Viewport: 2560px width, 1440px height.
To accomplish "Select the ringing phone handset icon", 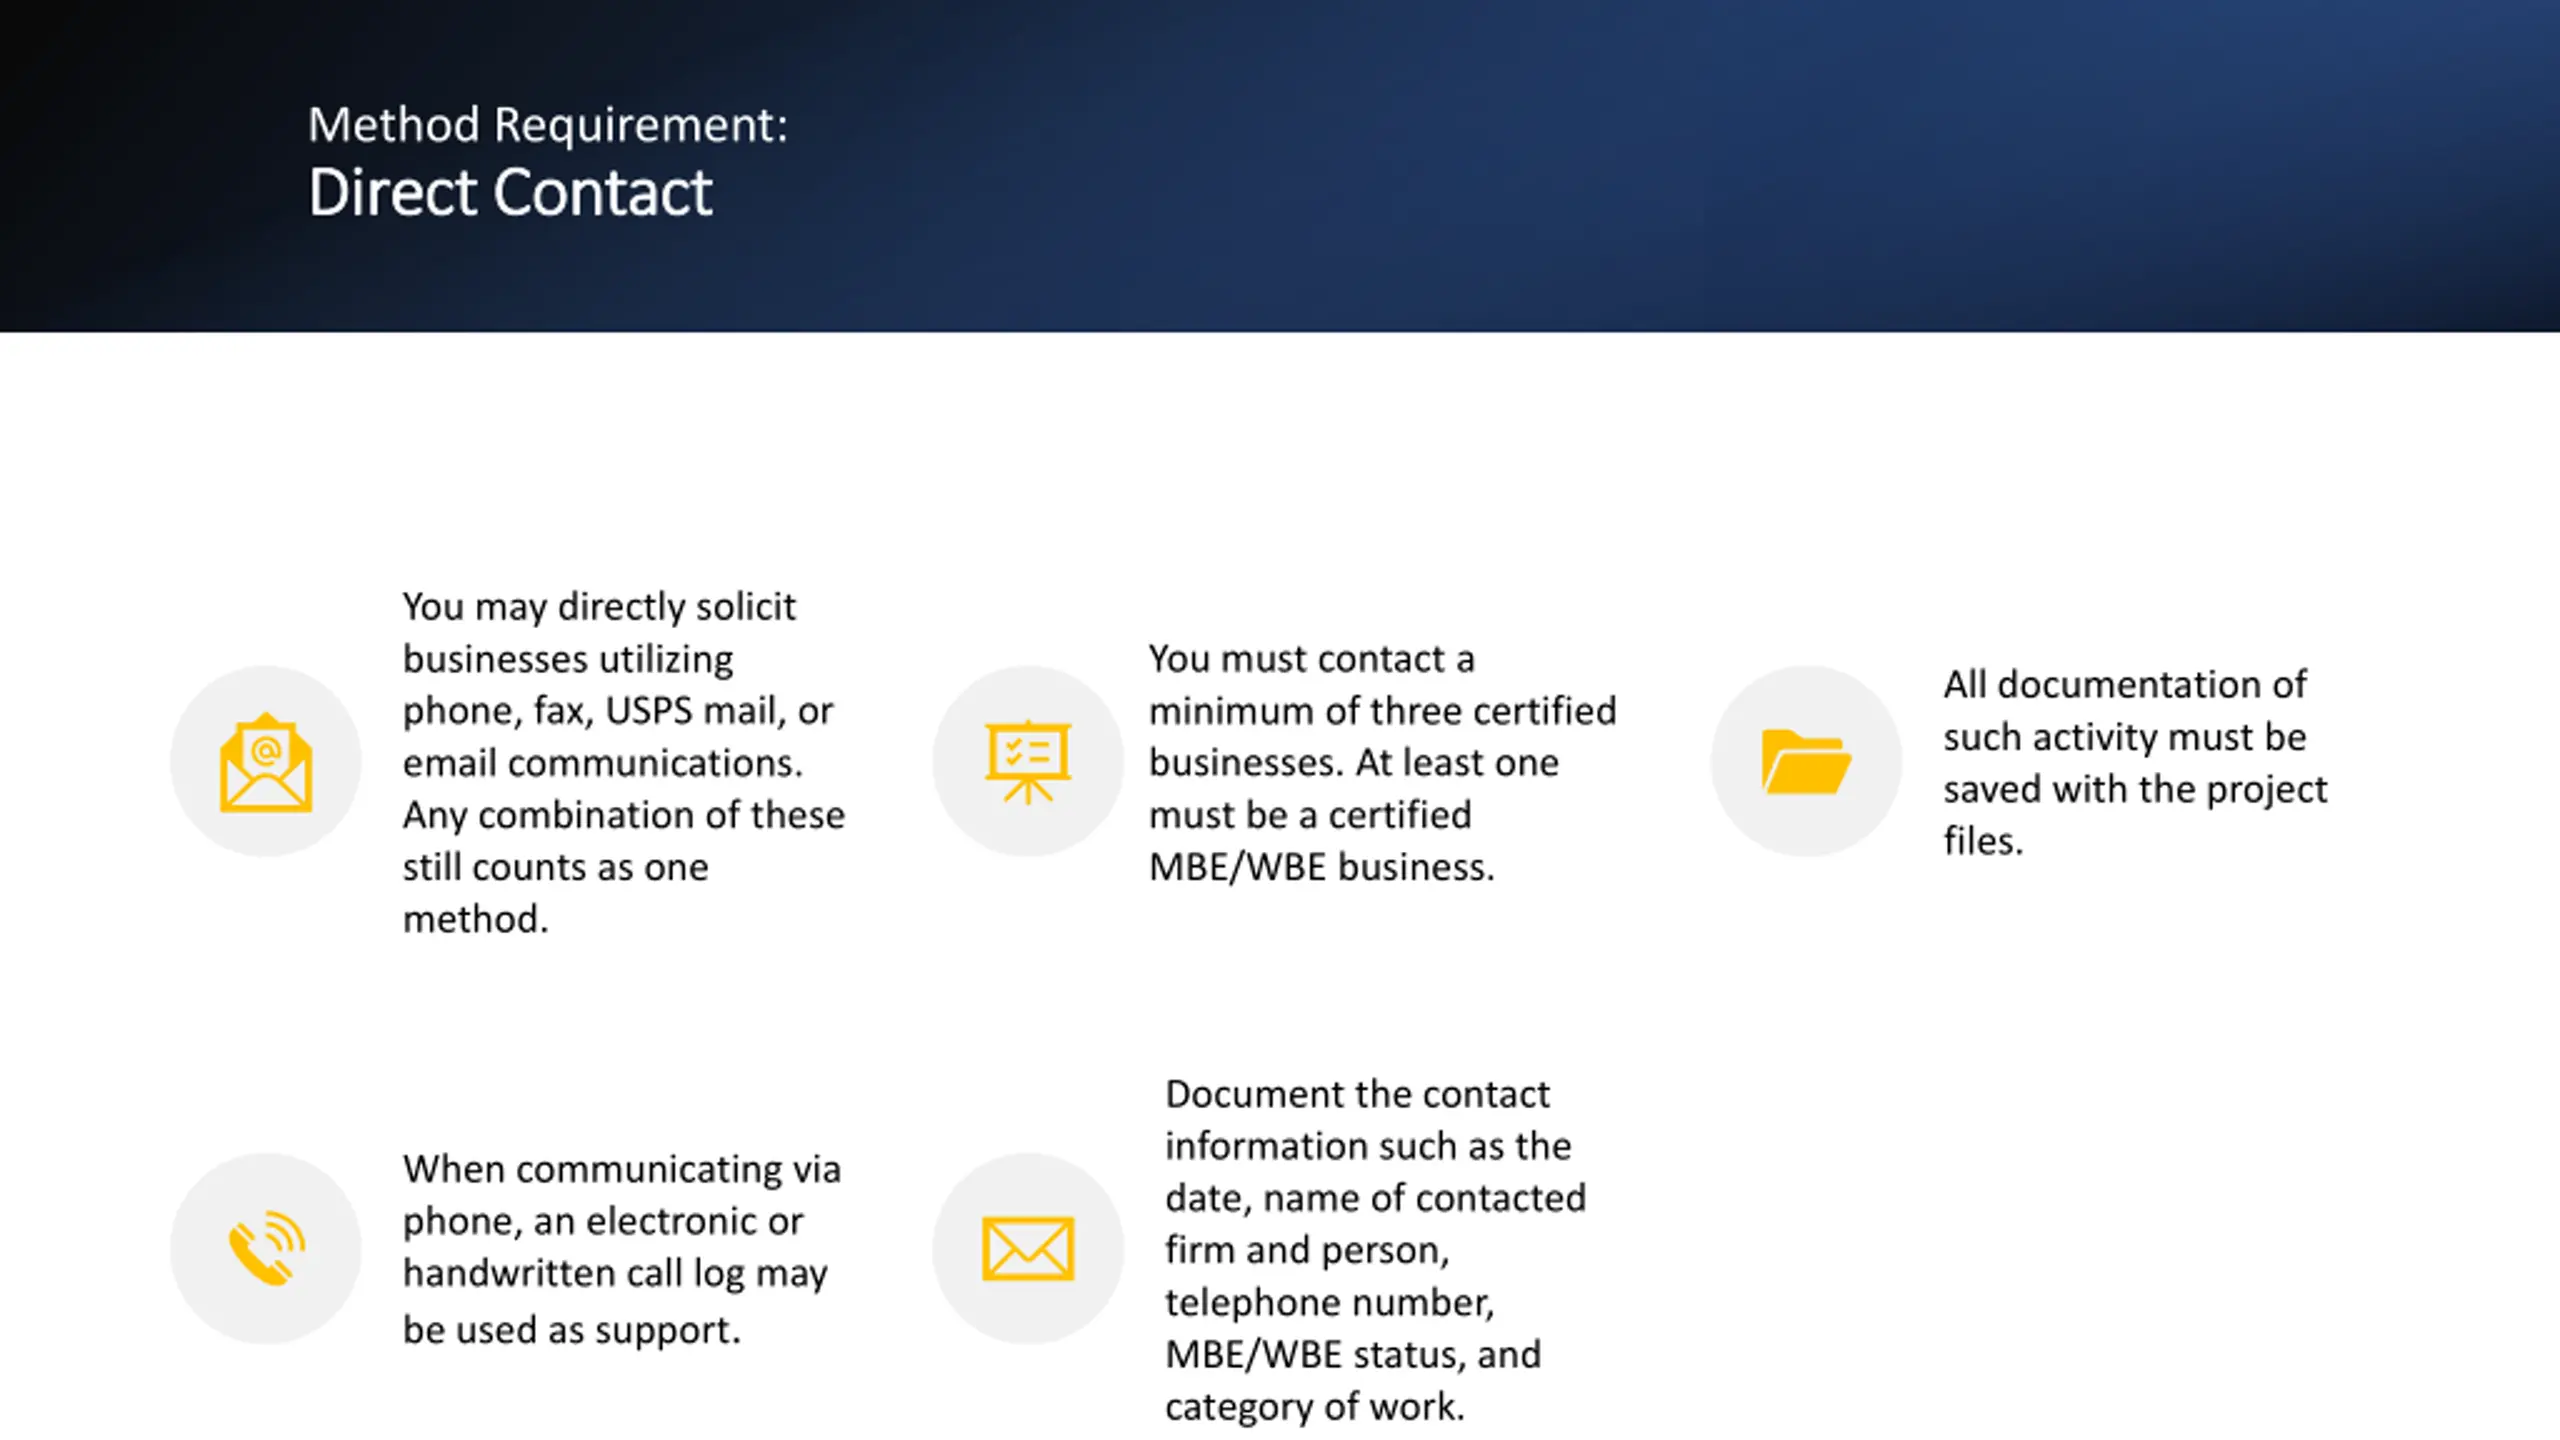I will coord(266,1248).
